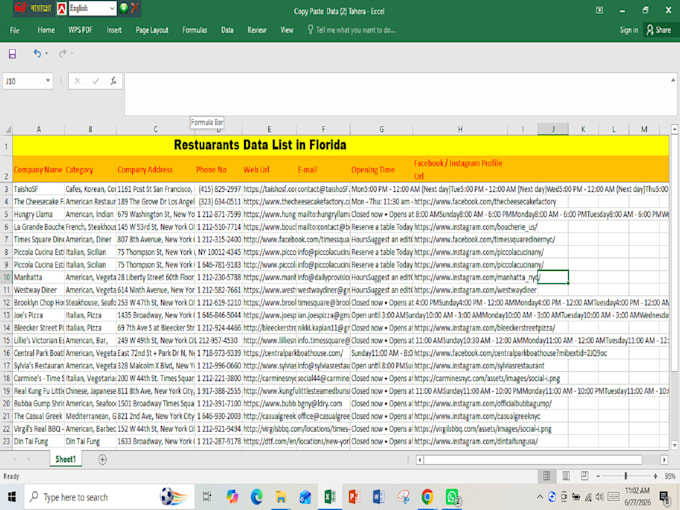Screen dimensions: 680x510
Task: Click the Sign in link
Action: tap(628, 30)
